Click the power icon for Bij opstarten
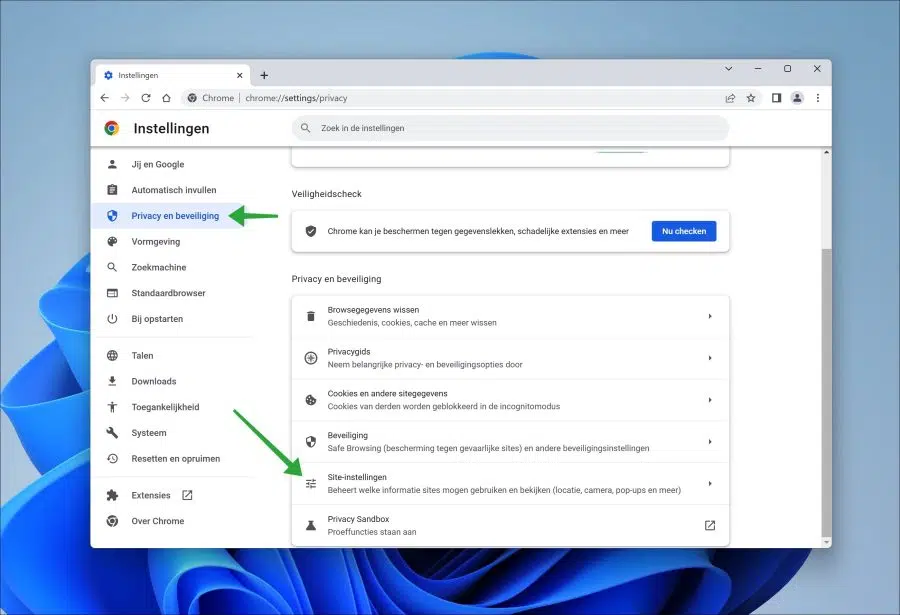This screenshot has height=615, width=900. (112, 319)
